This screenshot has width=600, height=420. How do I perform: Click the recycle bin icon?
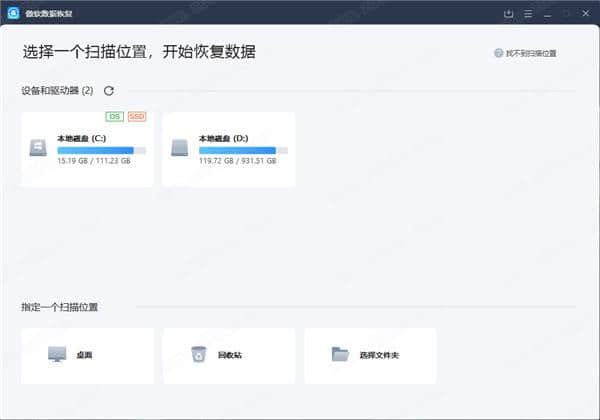[199, 354]
